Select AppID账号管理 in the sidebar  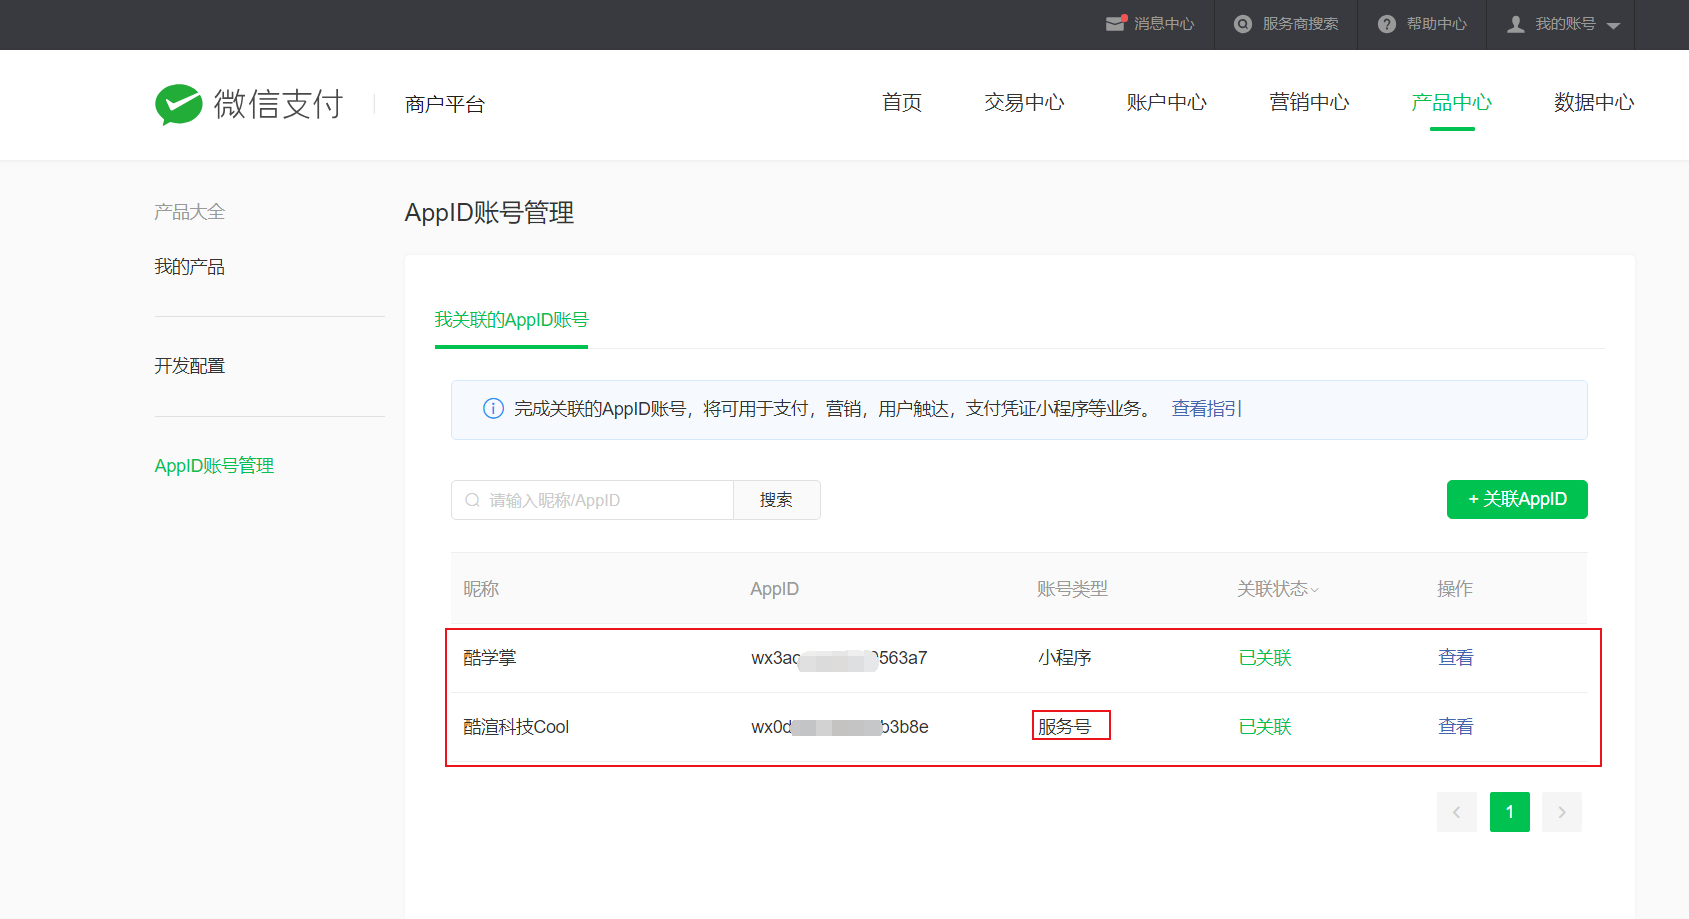214,466
